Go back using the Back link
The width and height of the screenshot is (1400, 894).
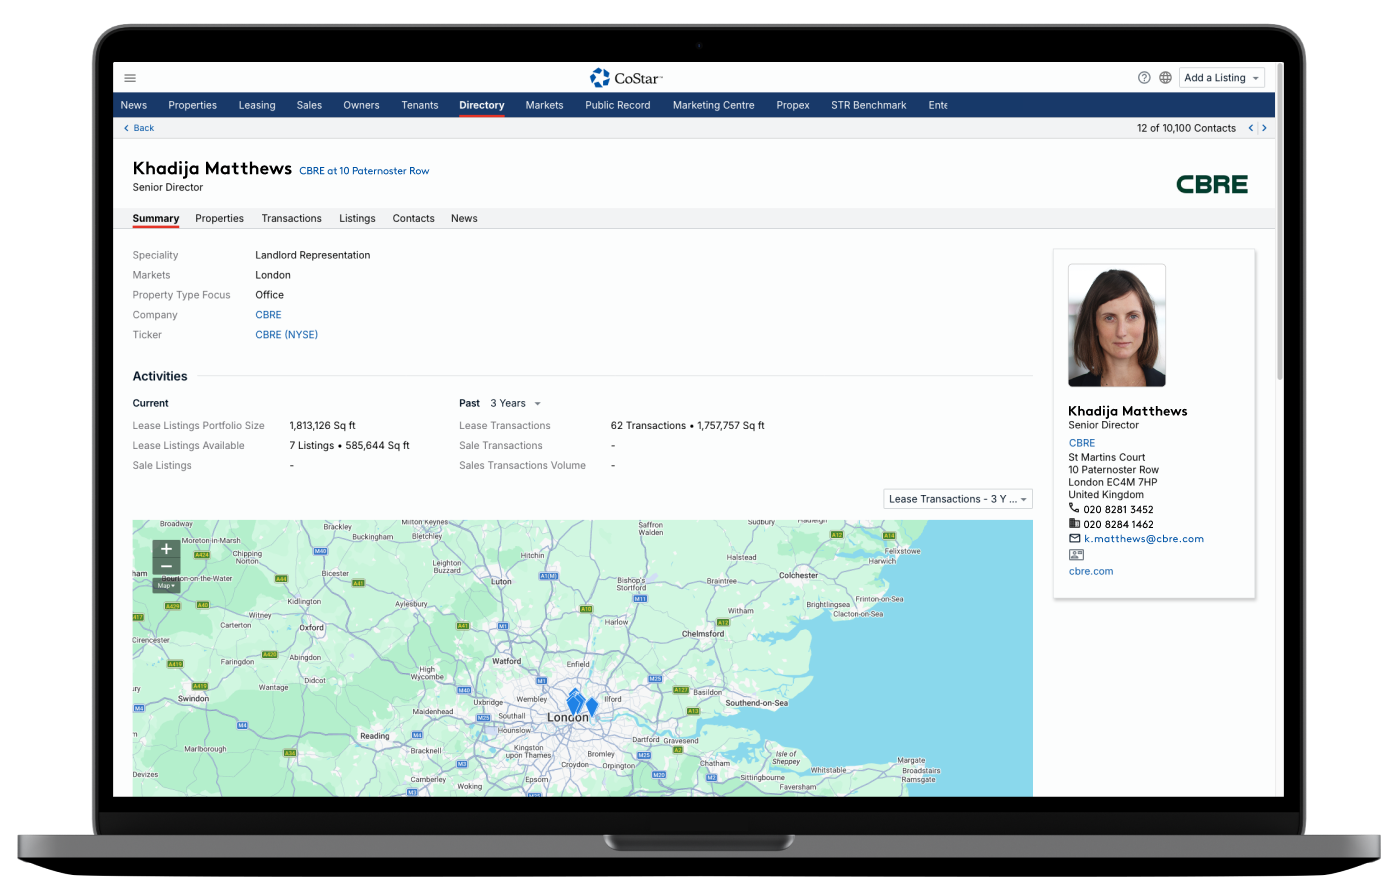point(139,128)
